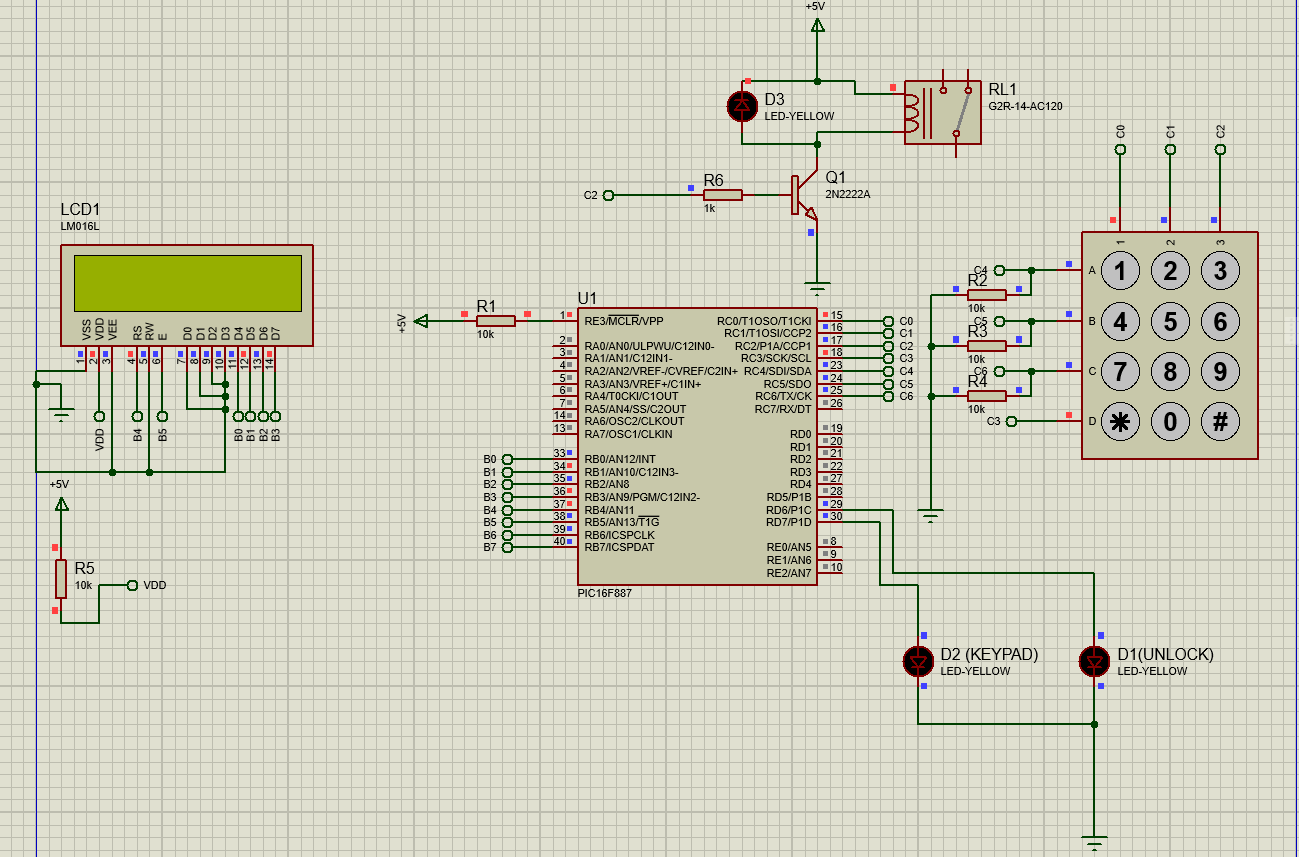
Task: Select the RL1 relay component
Action: pos(942,112)
